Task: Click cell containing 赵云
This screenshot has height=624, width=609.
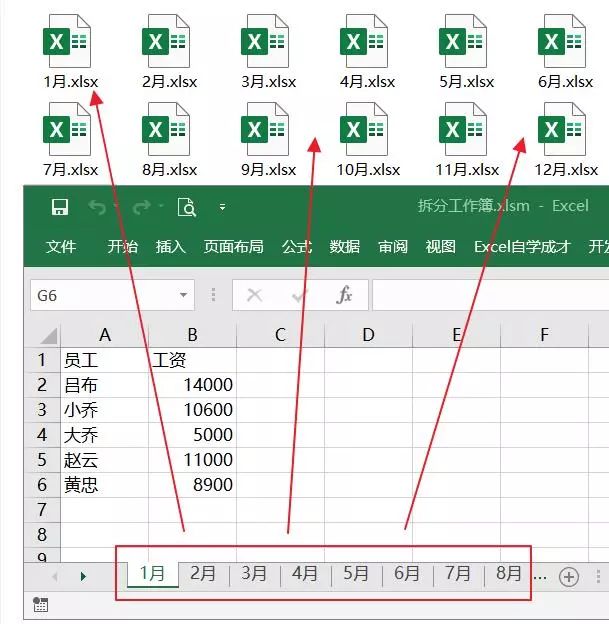Action: pos(105,460)
